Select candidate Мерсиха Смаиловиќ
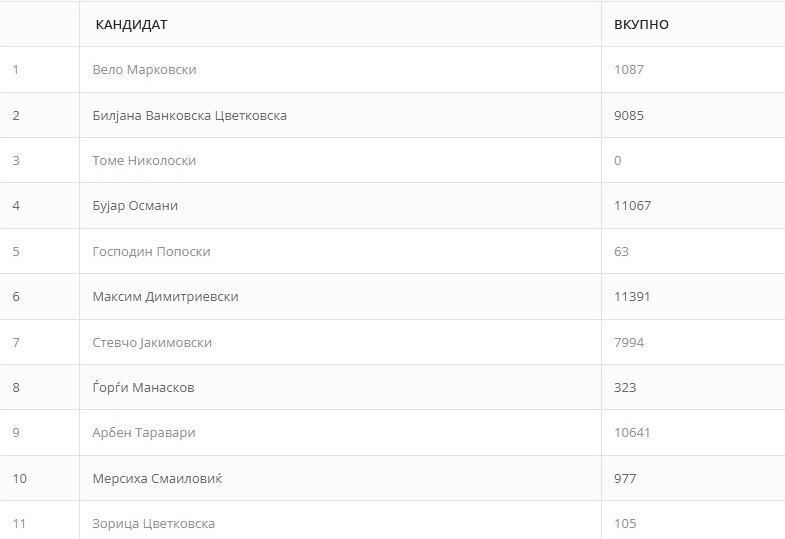Viewport: 785px width, 539px height. point(157,478)
